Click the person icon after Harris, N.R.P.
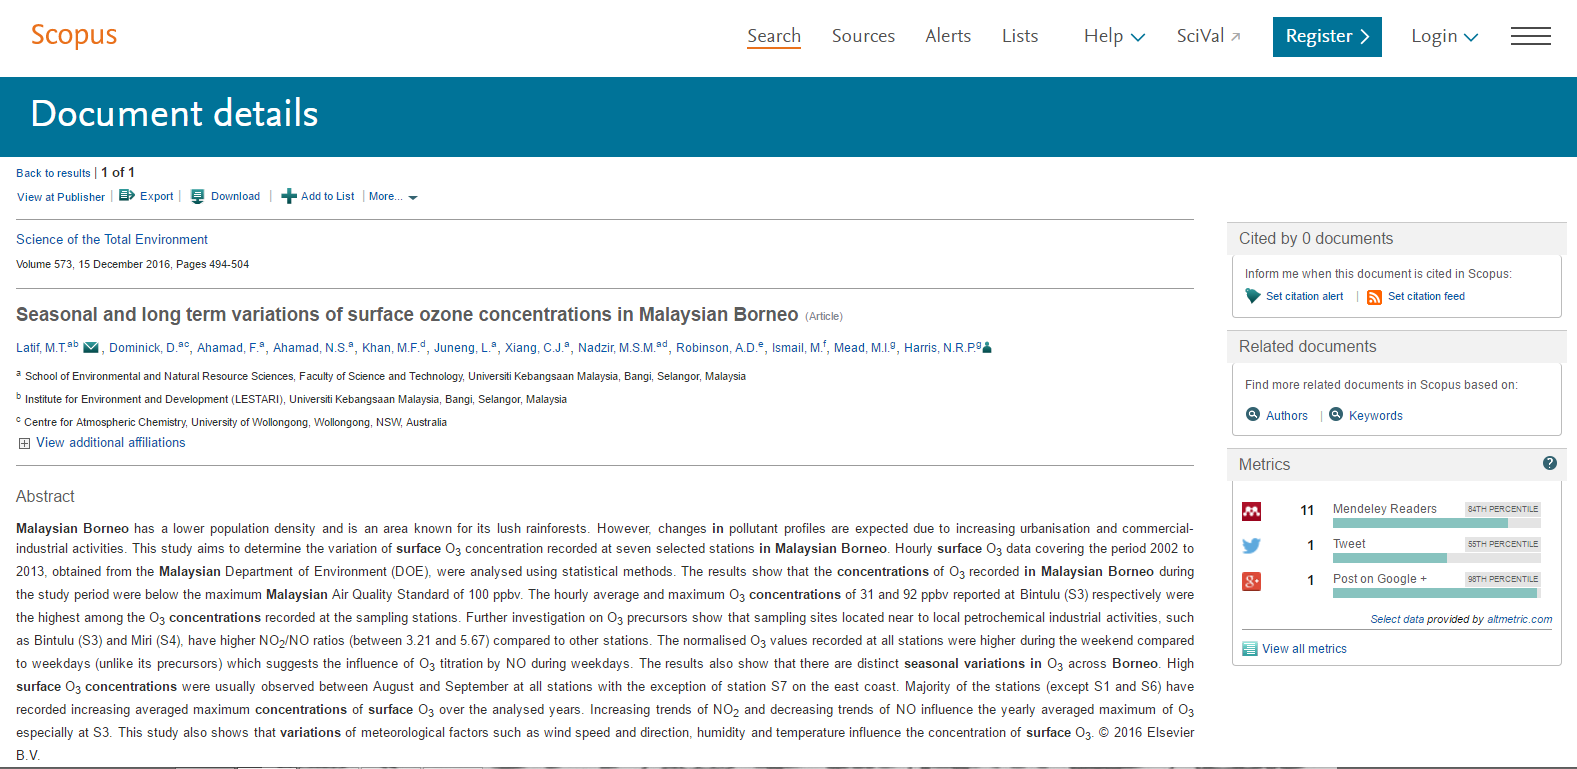 987,348
